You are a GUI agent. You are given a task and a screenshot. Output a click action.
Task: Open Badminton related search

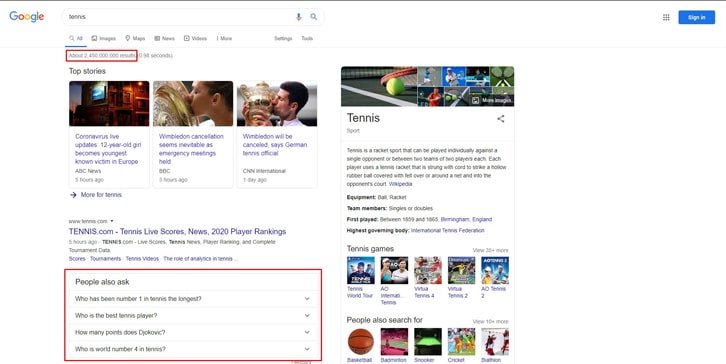point(394,345)
